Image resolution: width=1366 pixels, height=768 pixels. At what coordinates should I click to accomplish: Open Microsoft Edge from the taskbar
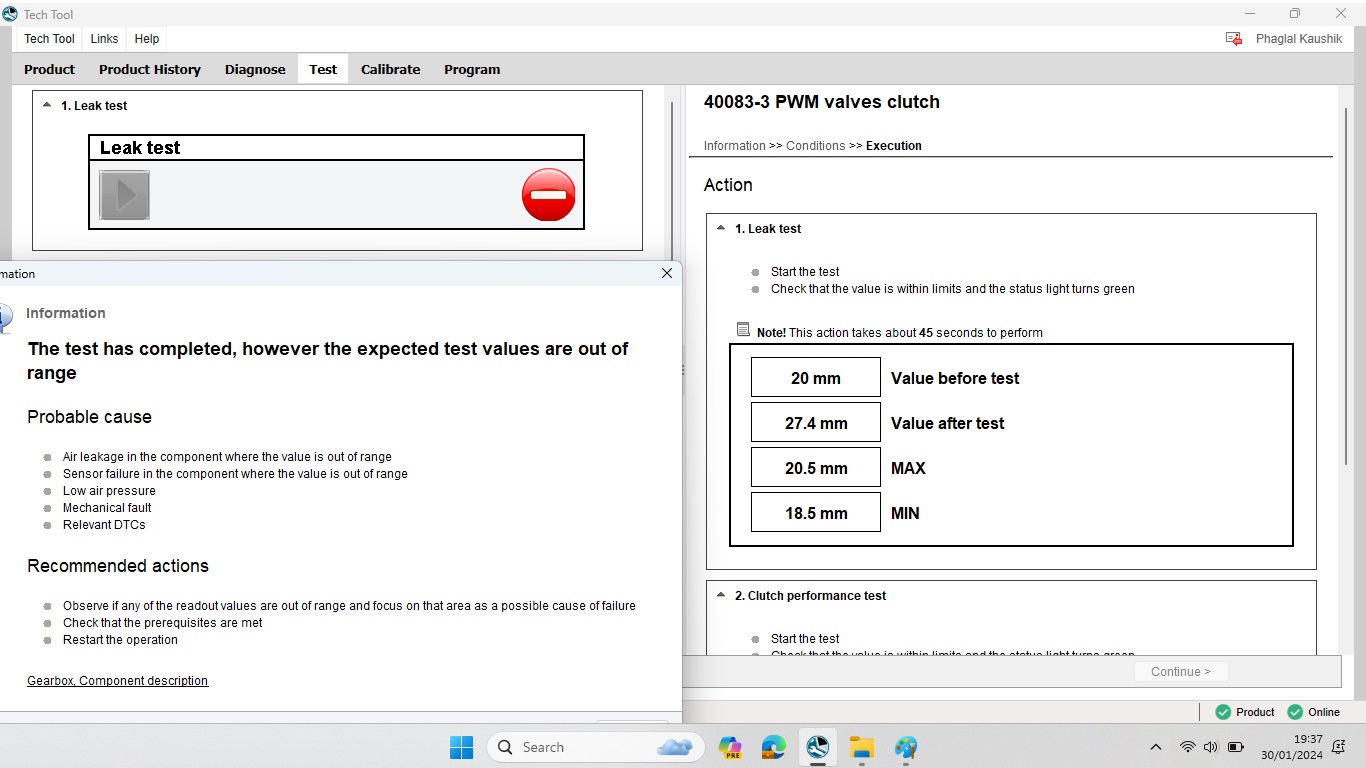point(774,747)
